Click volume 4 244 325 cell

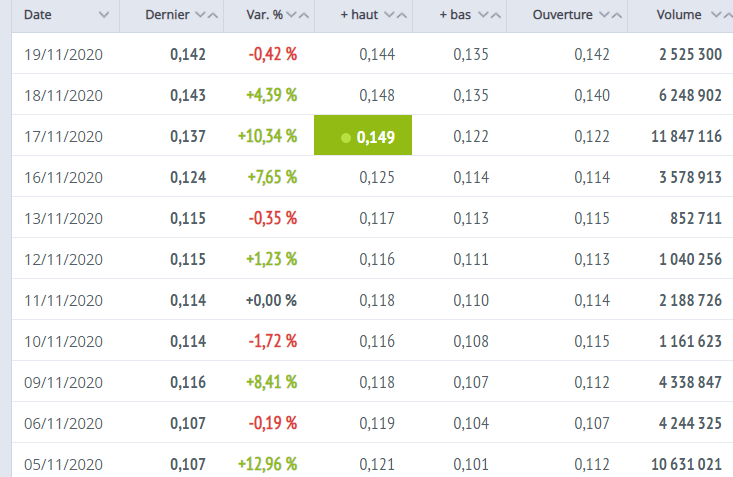point(690,424)
